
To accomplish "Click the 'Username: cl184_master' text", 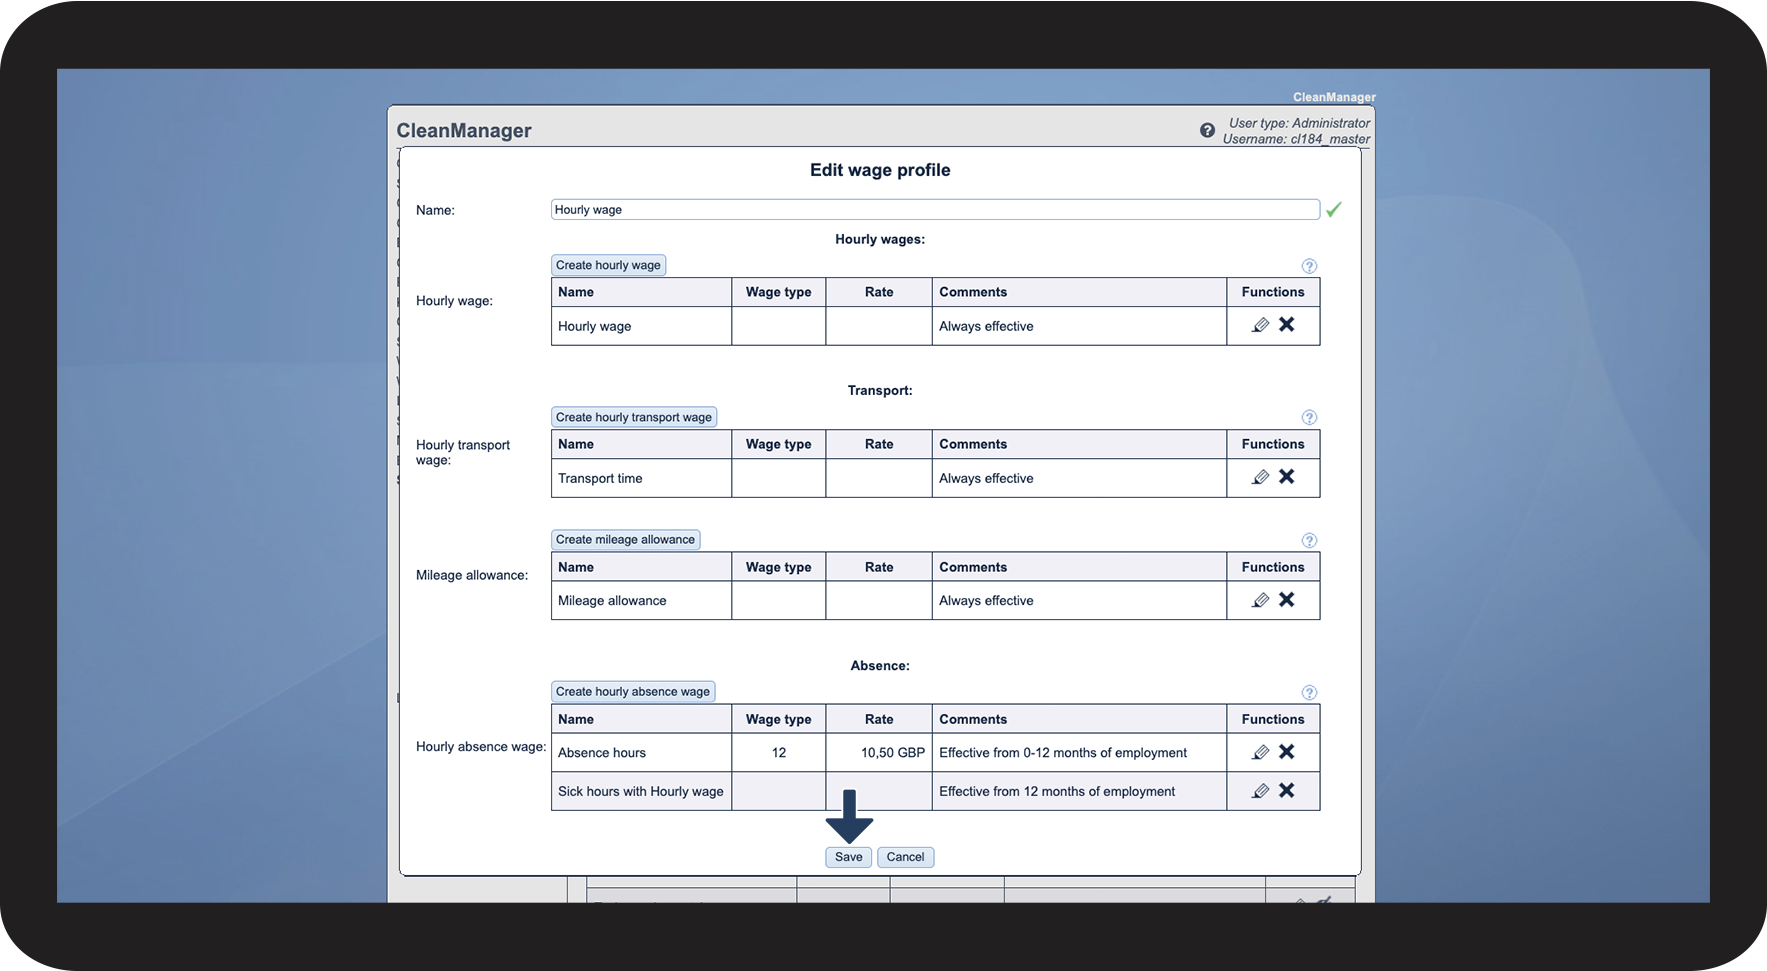I will click(x=1296, y=139).
